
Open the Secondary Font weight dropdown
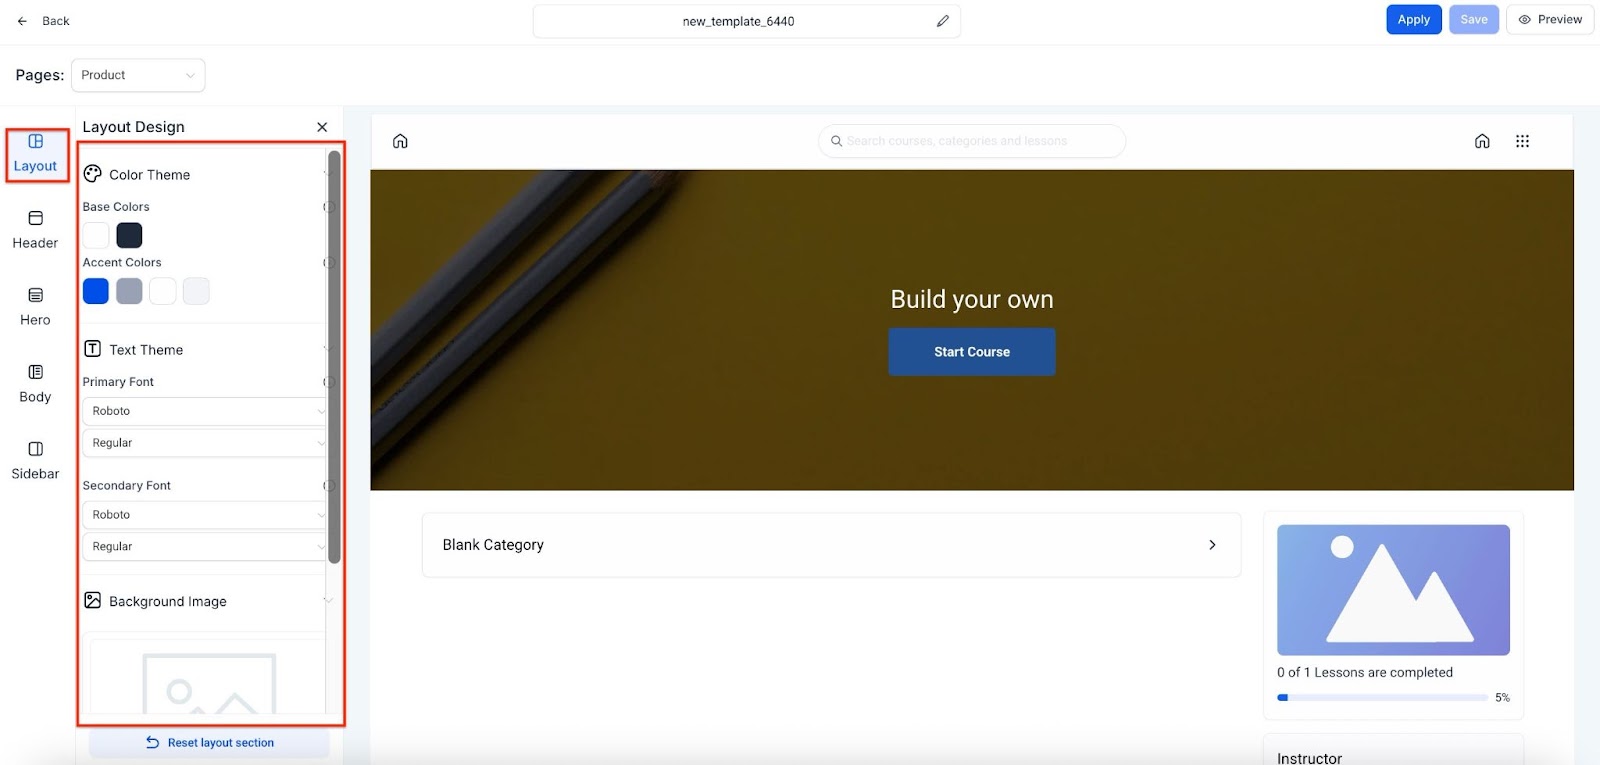point(205,547)
